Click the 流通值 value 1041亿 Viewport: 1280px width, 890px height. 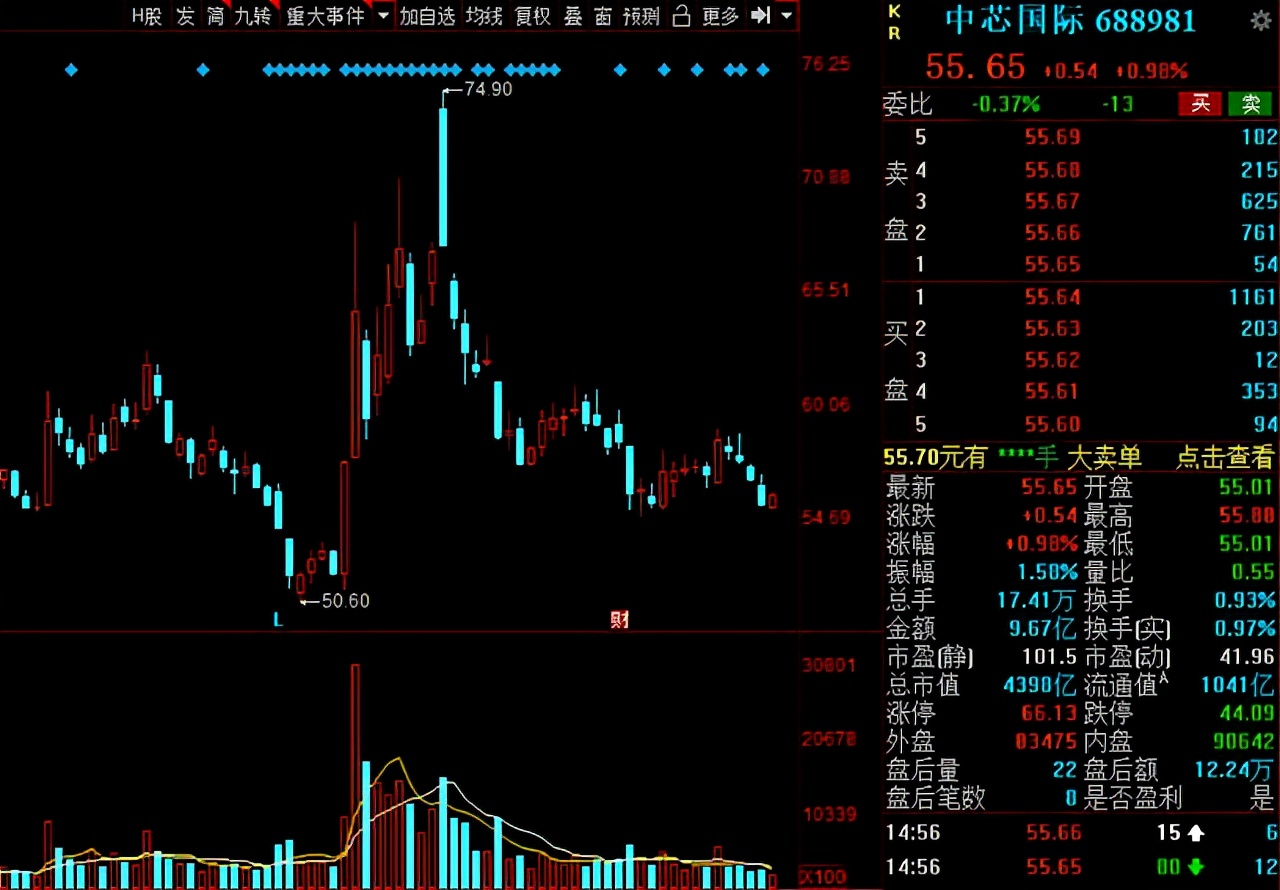(1238, 685)
